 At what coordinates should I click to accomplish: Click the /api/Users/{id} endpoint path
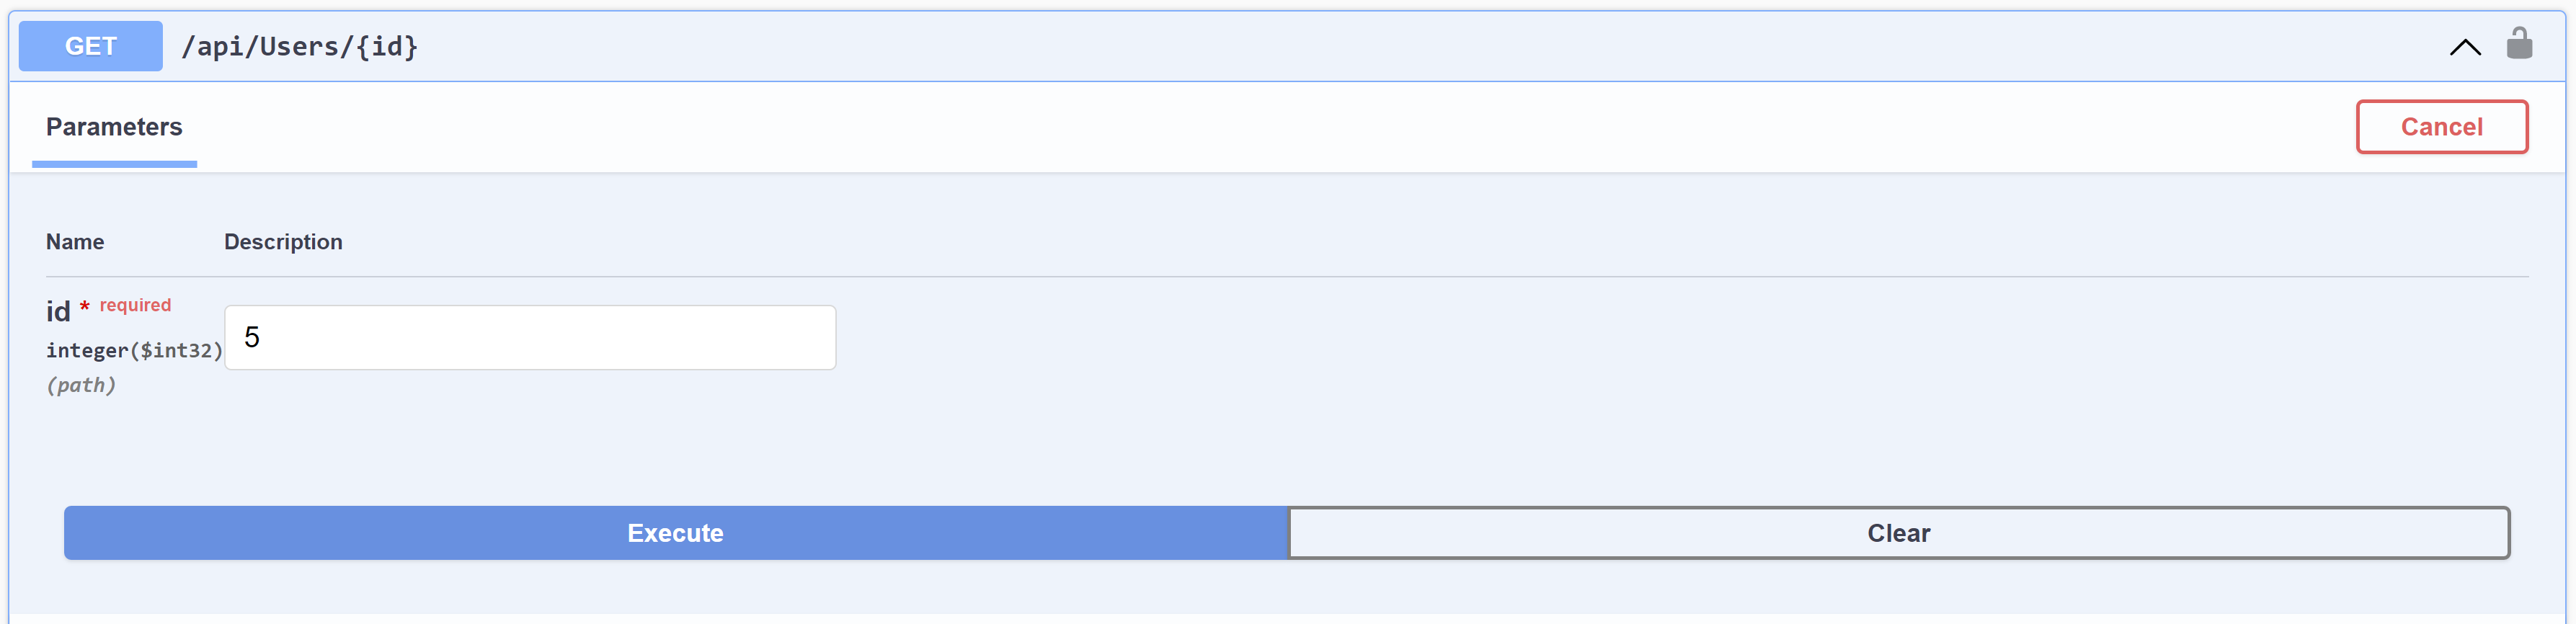[299, 46]
